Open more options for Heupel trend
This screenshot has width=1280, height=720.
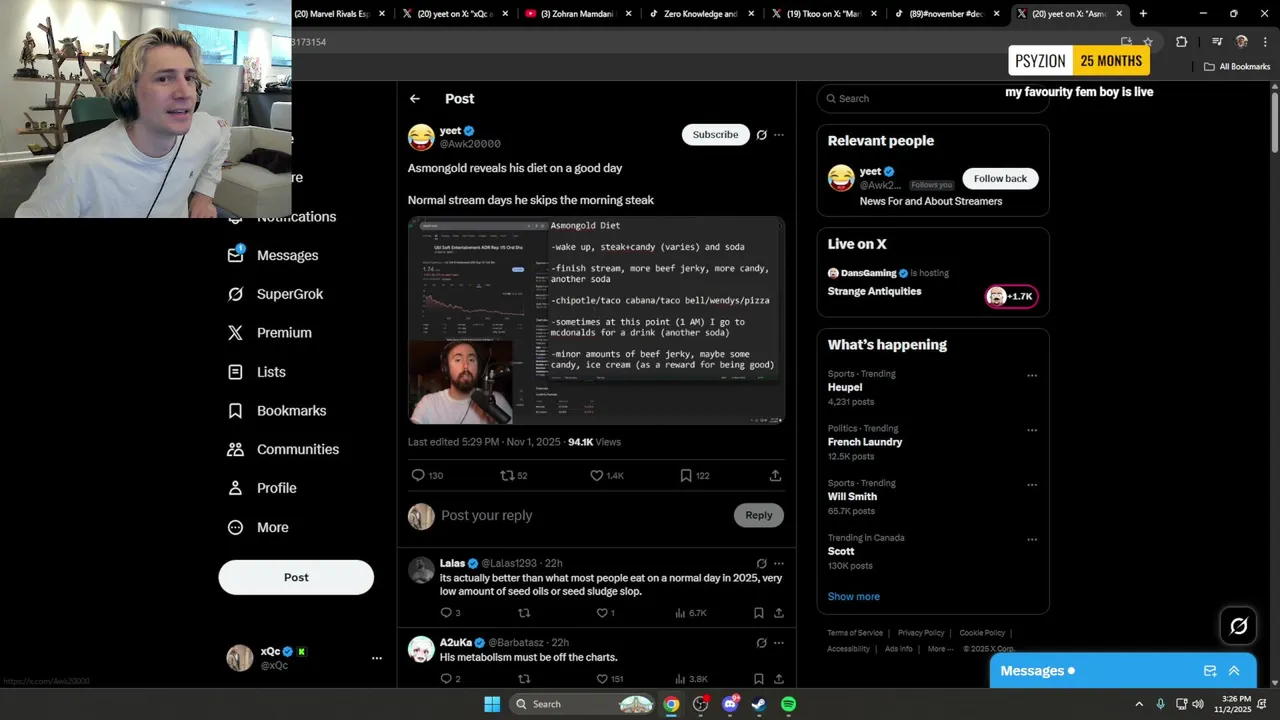[1032, 376]
